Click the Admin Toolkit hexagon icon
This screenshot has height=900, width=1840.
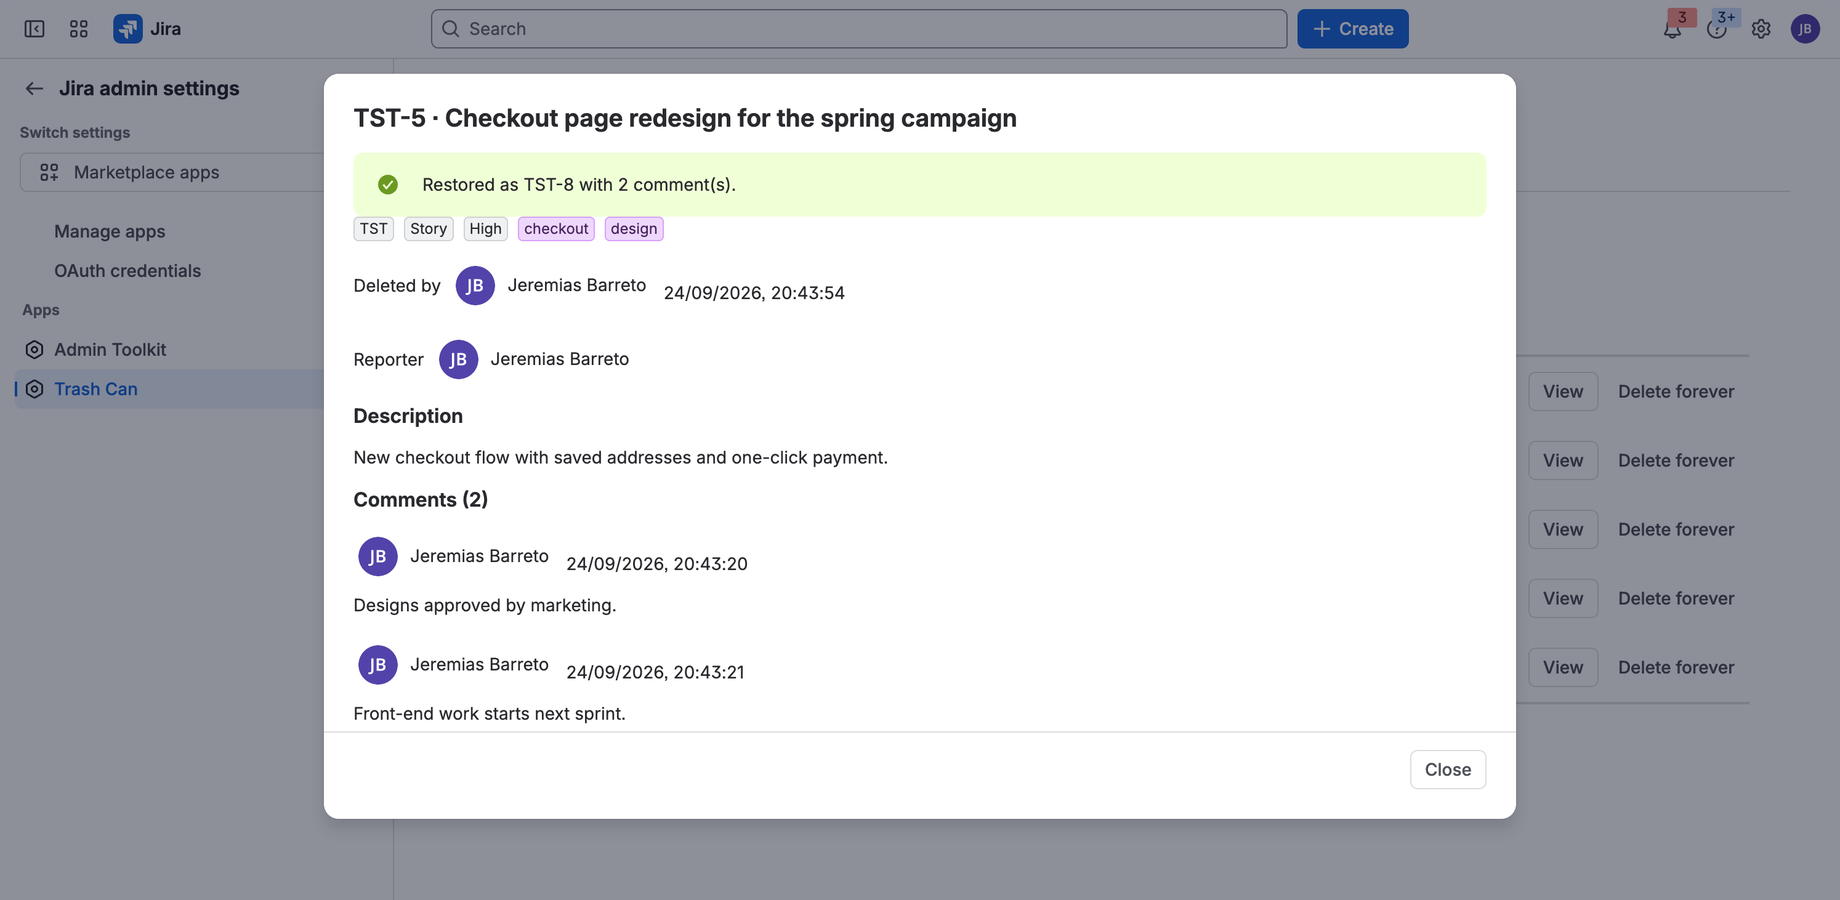click(34, 350)
